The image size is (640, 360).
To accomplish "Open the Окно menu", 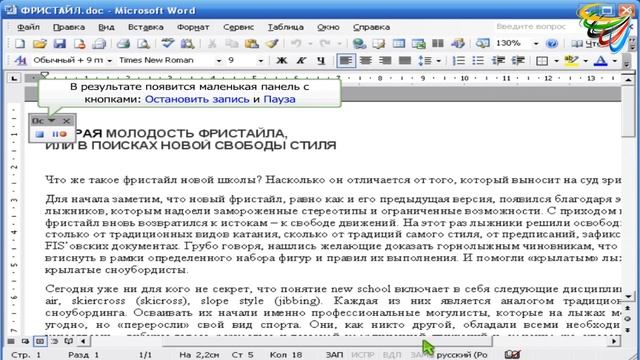I will [x=328, y=27].
